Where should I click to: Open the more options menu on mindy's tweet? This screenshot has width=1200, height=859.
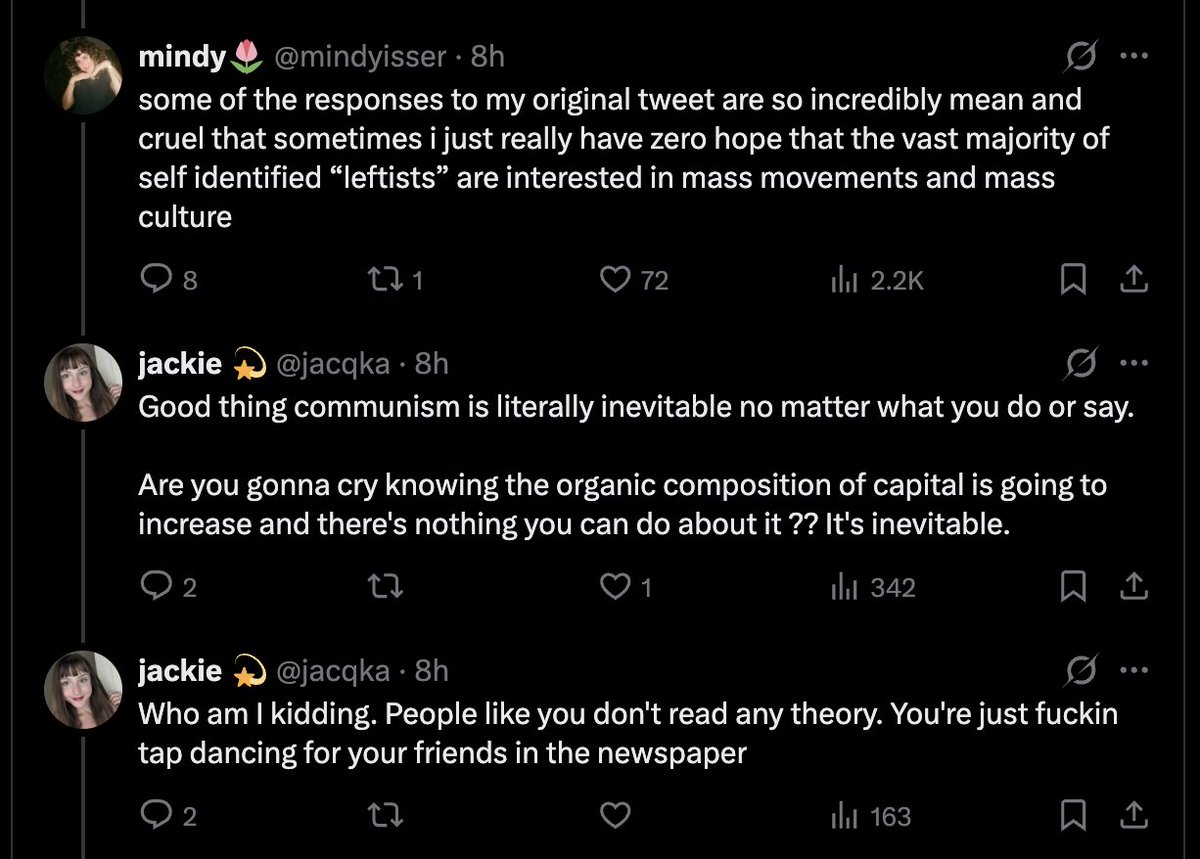click(1132, 57)
